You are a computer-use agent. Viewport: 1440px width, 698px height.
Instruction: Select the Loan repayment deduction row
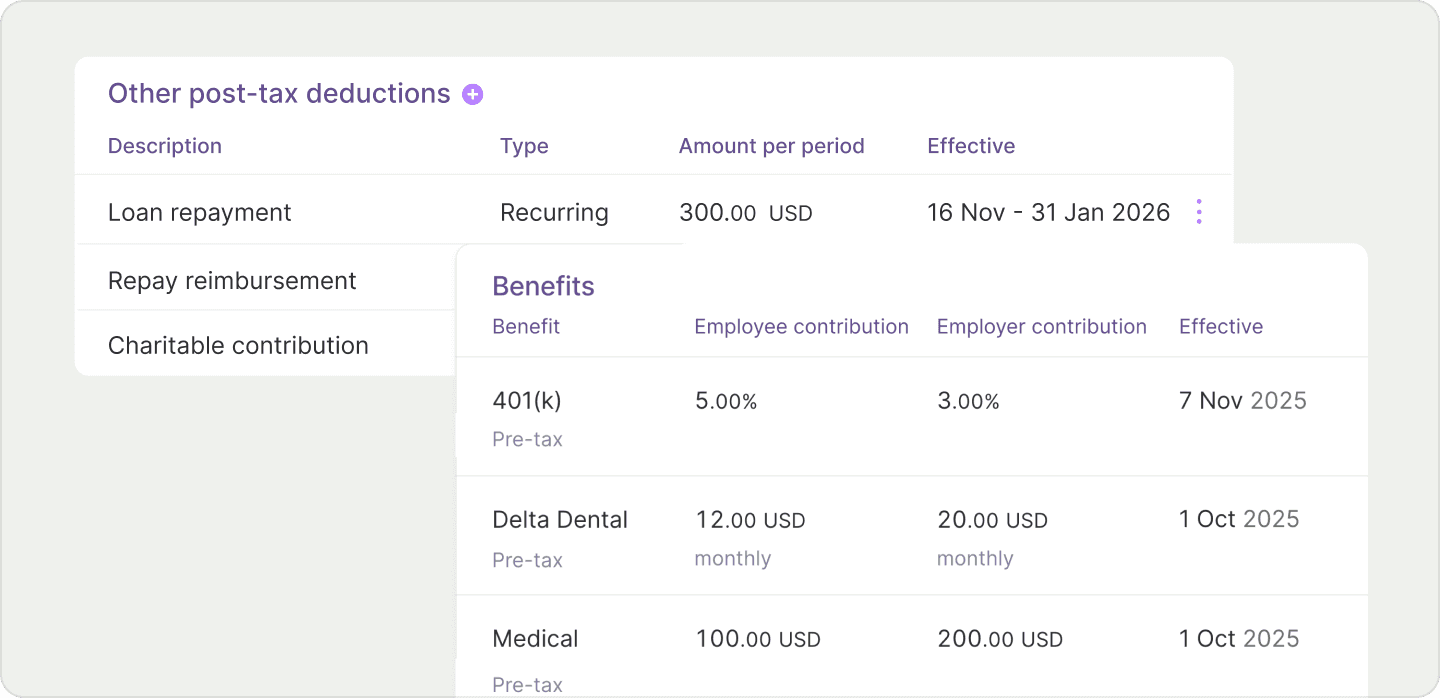(200, 212)
